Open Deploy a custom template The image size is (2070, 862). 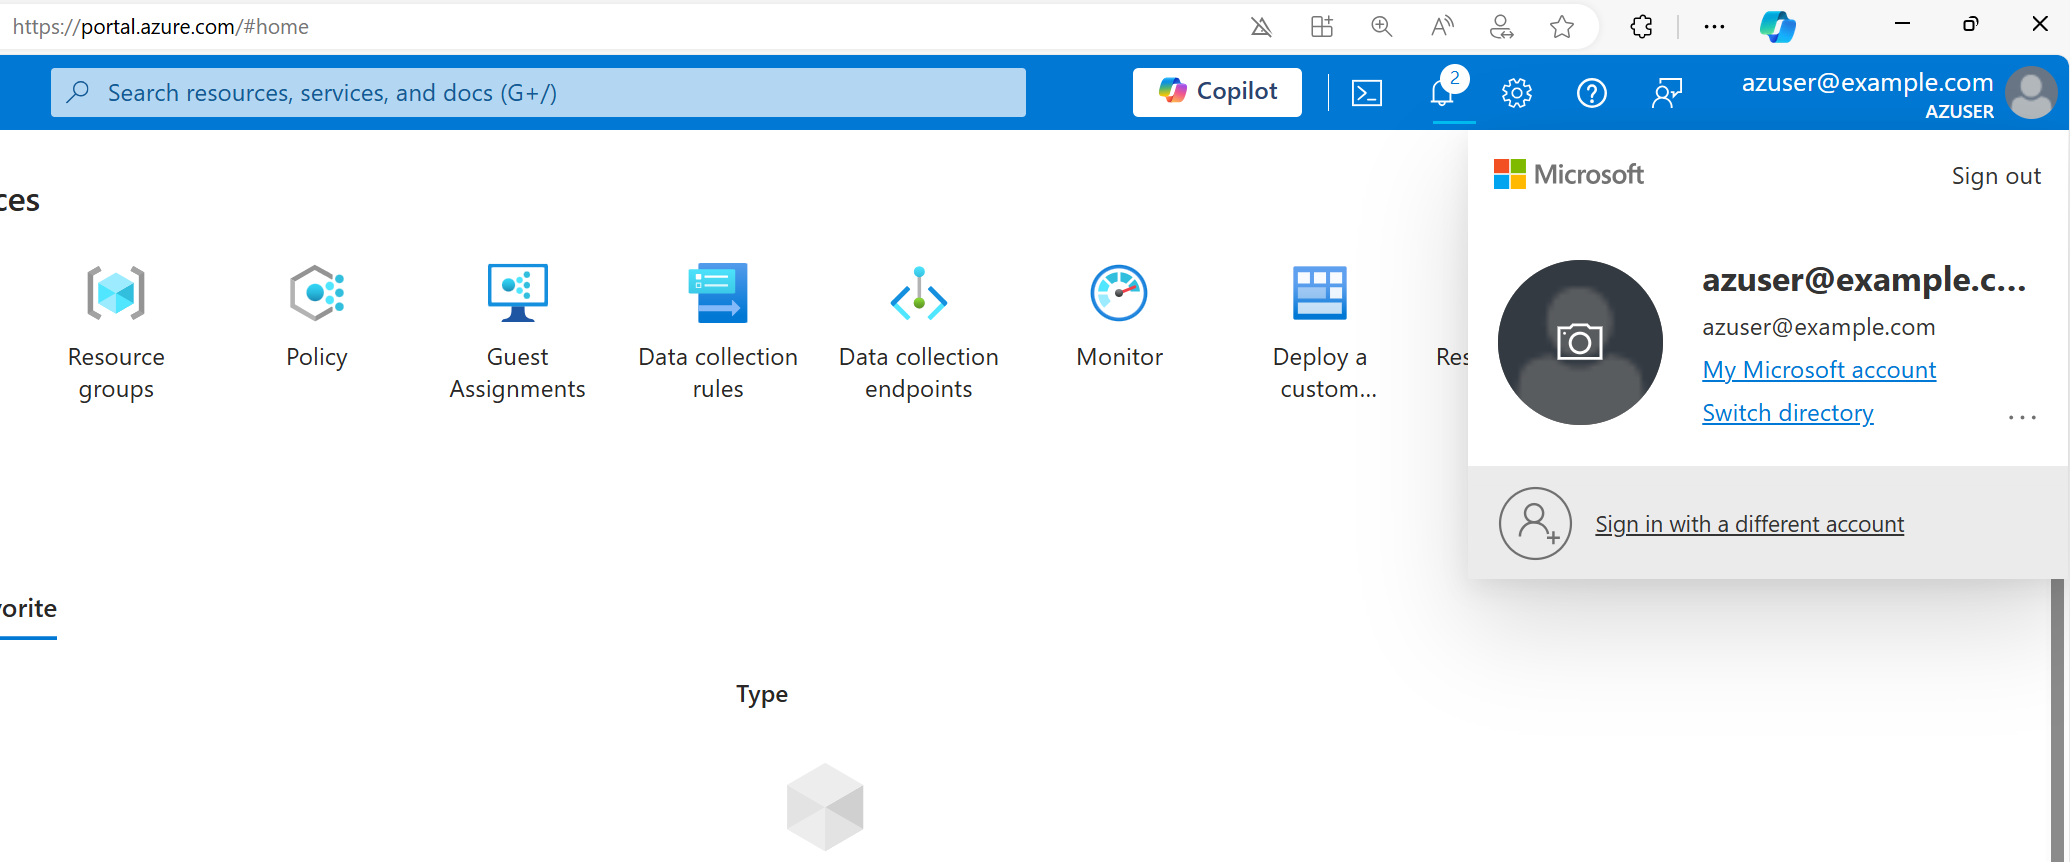(1320, 332)
